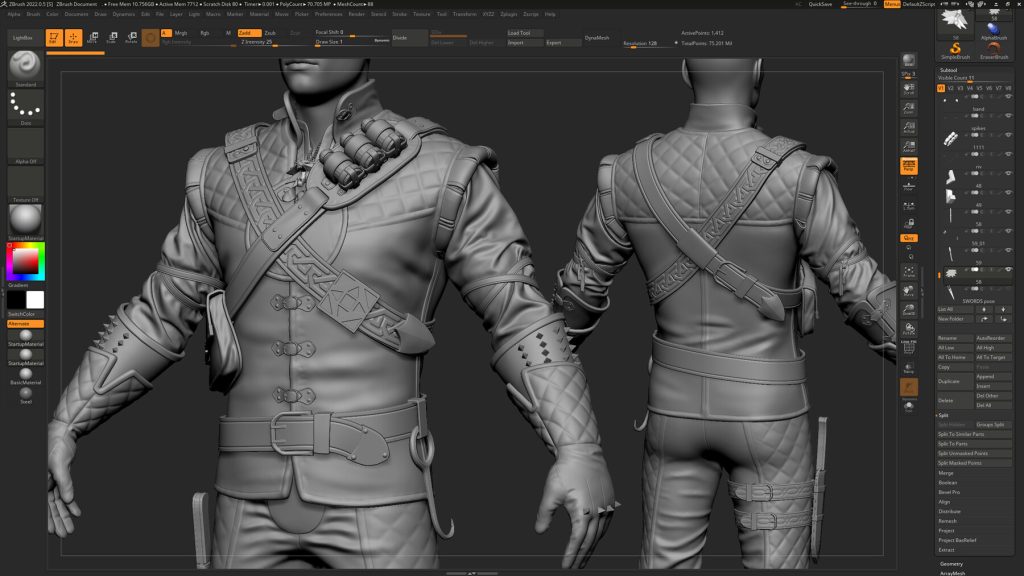Toggle Line Fill PolyFrame icon

pyautogui.click(x=908, y=347)
